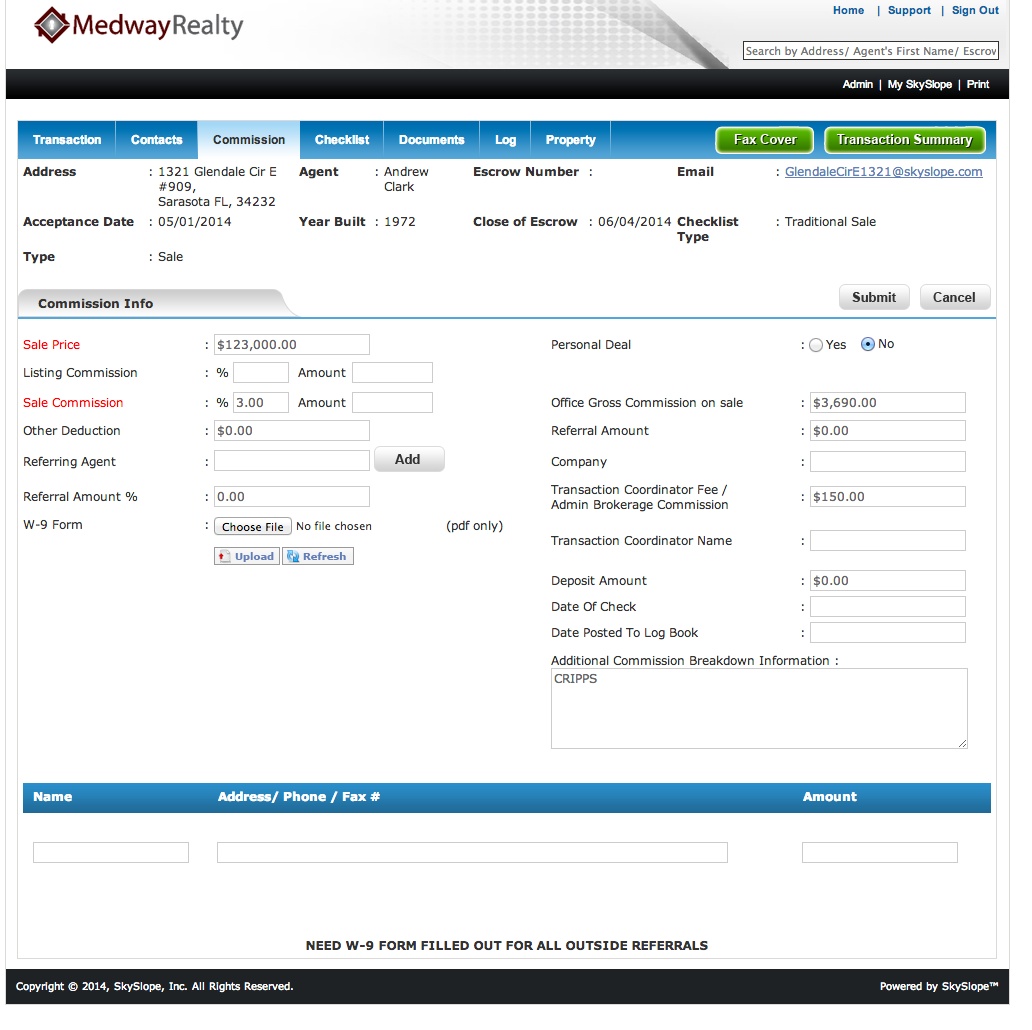Viewport: 1032px width, 1030px height.
Task: Open the Transaction Summary
Action: pos(904,140)
